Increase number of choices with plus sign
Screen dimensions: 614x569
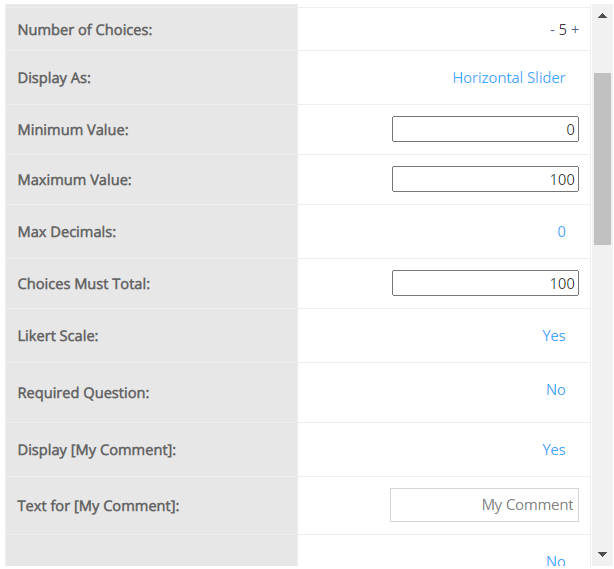click(575, 30)
